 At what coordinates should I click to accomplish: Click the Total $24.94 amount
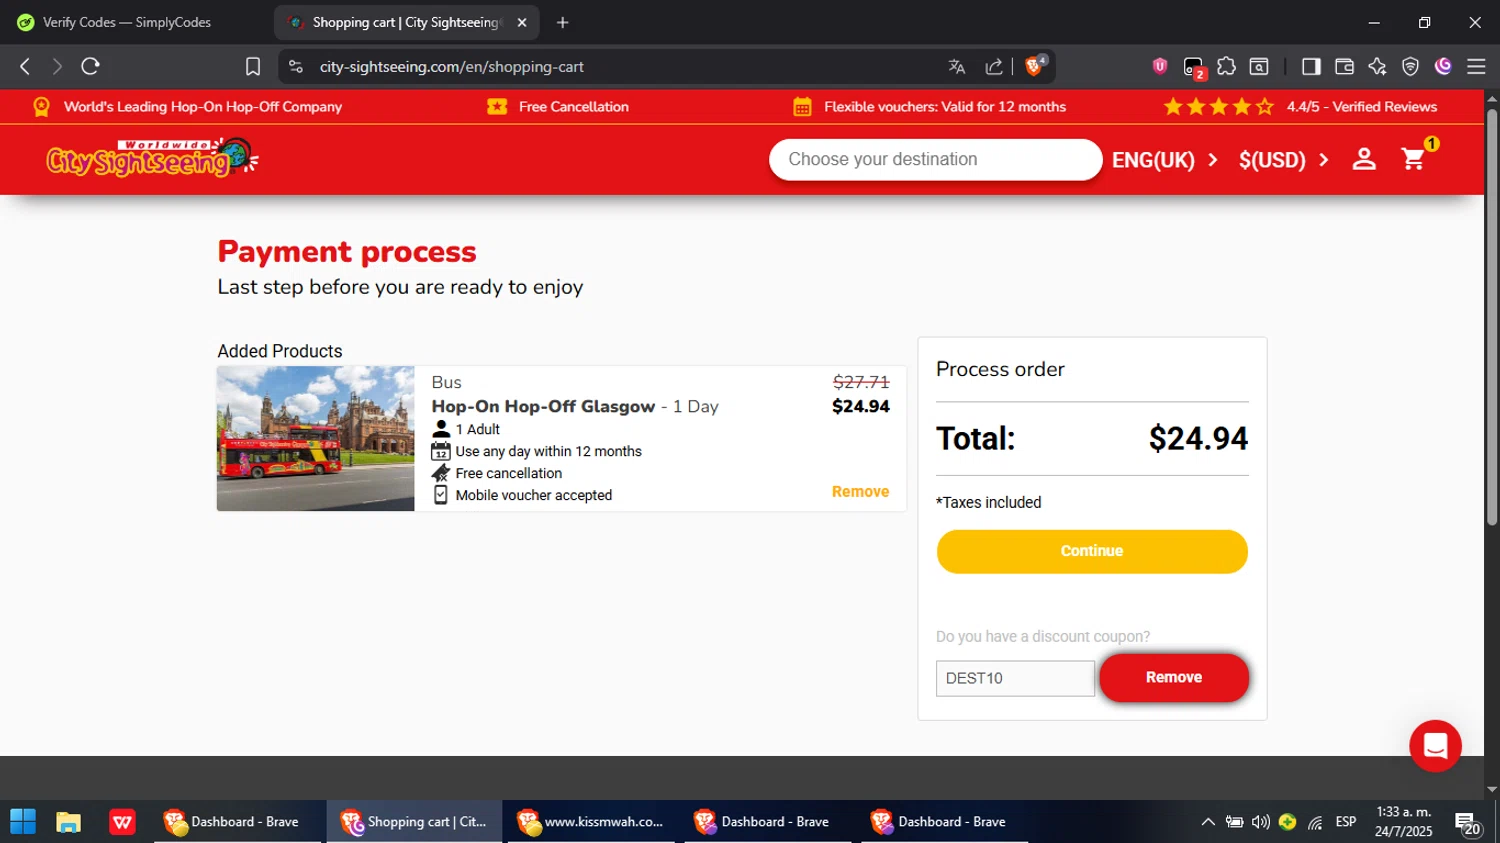1198,438
